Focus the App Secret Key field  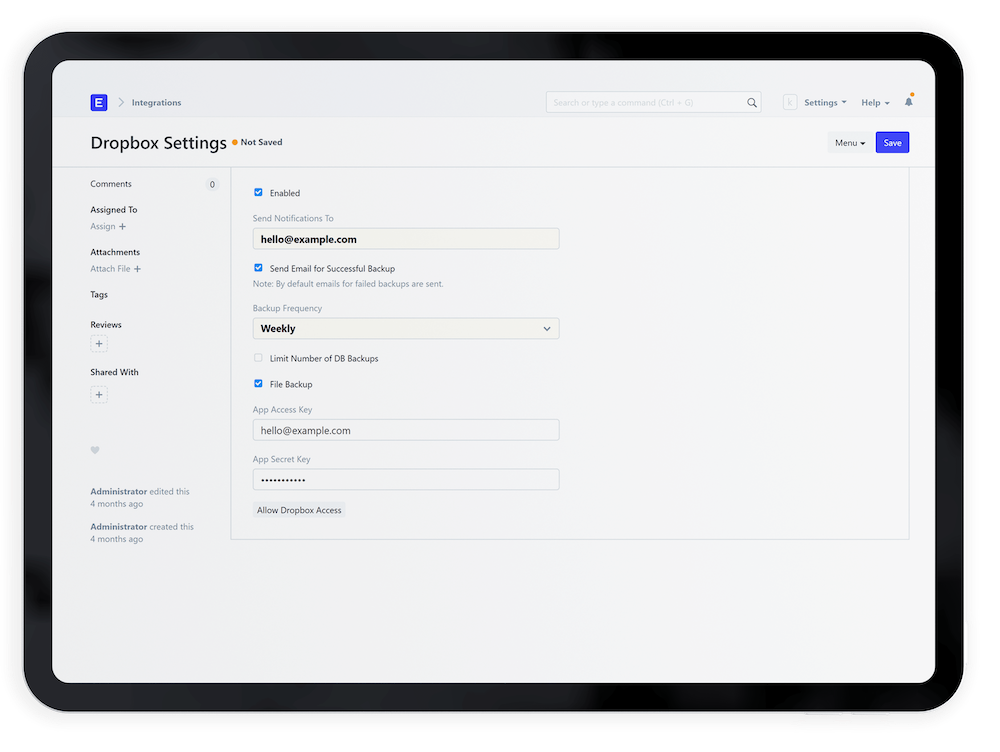tap(406, 480)
